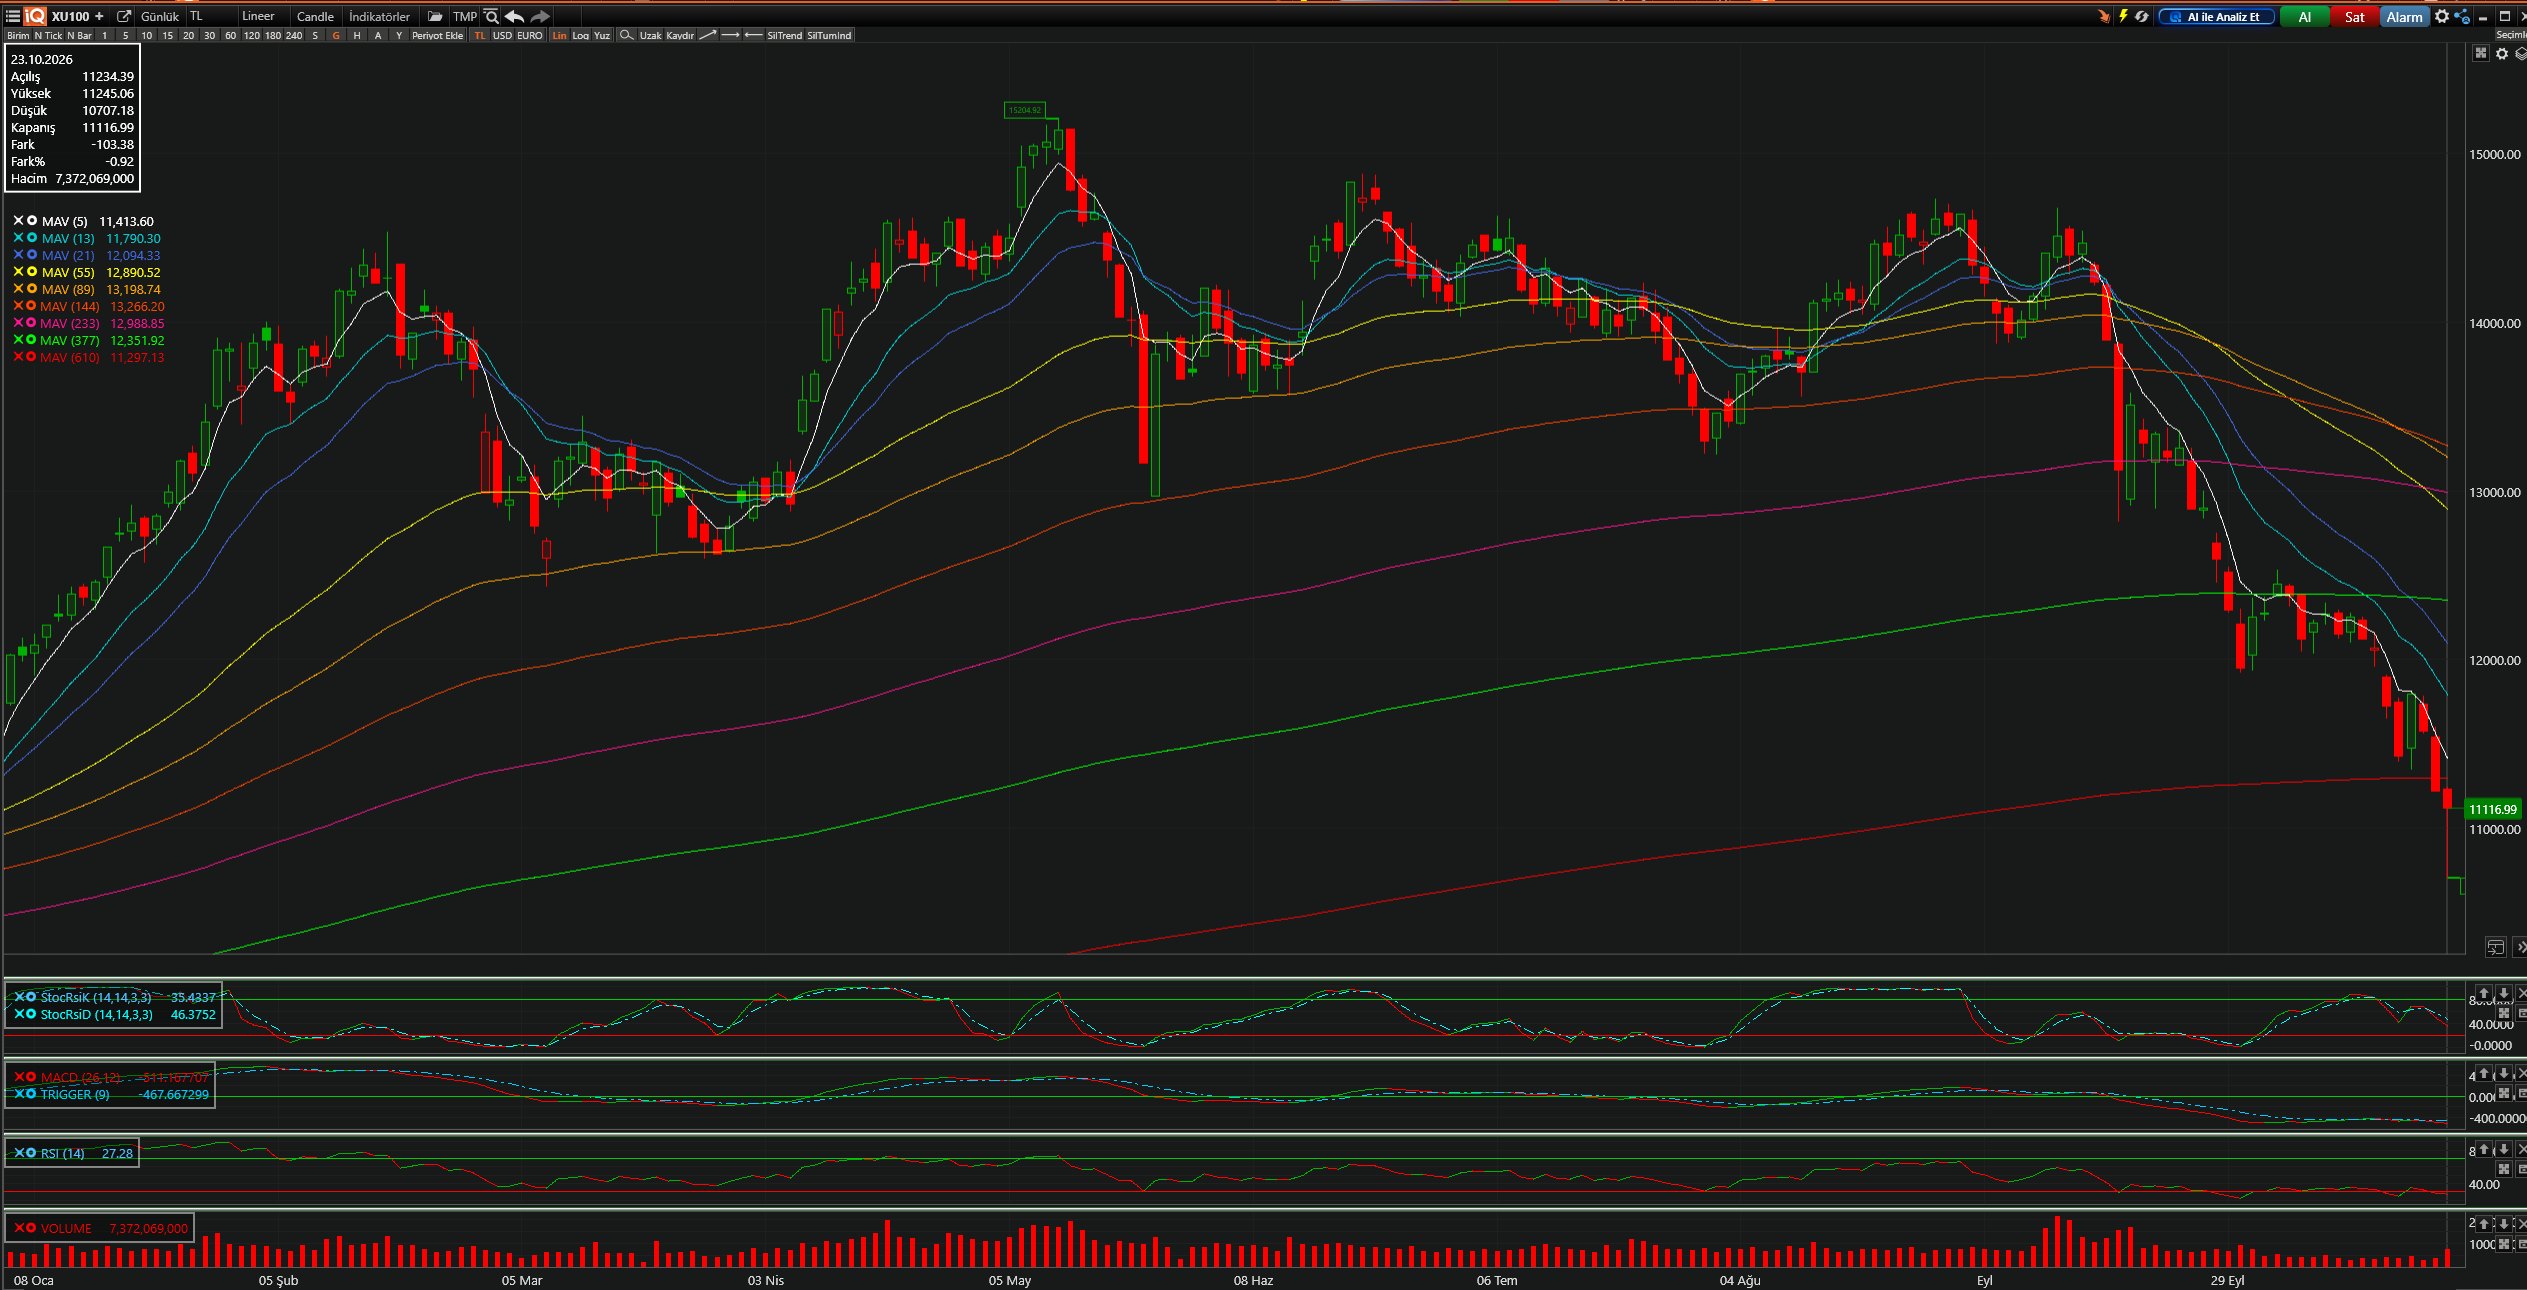Open the Günlük period dropdown
2527x1290 pixels.
[x=160, y=16]
